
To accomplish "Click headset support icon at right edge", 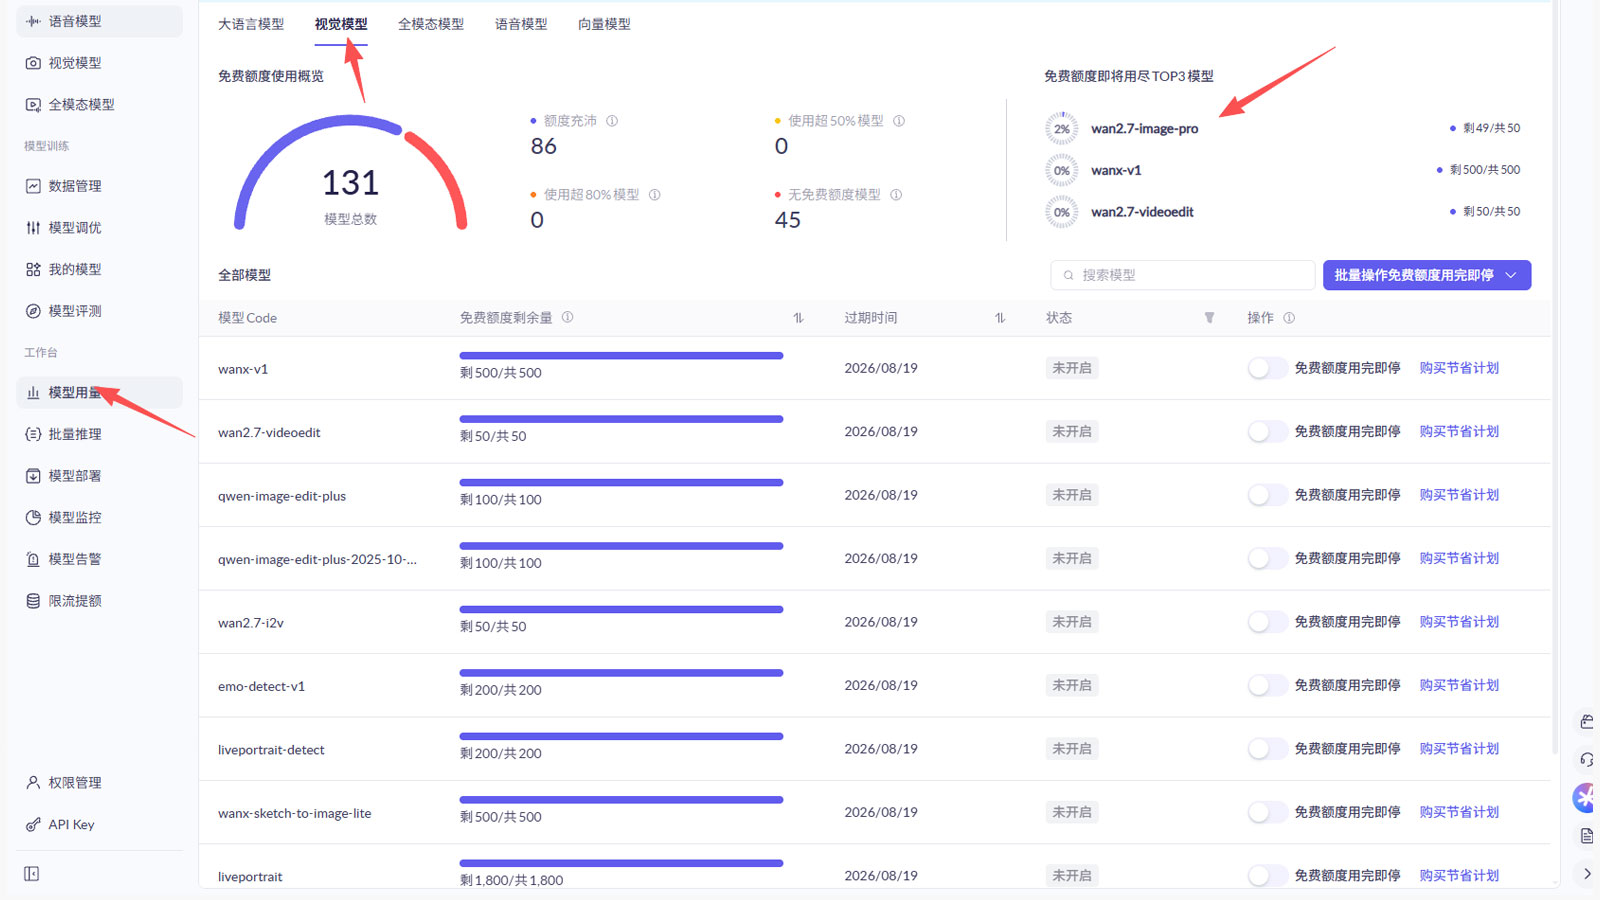I will pyautogui.click(x=1586, y=760).
